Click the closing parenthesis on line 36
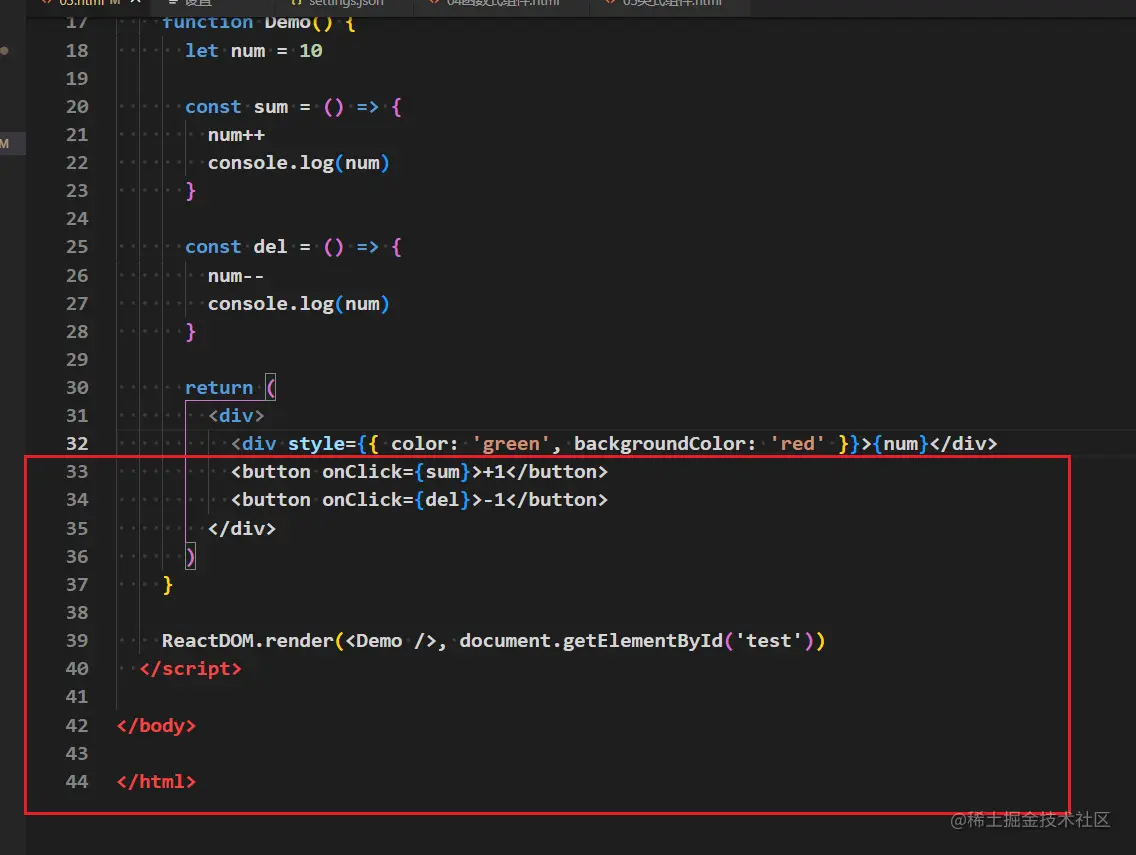Viewport: 1136px width, 855px height. (x=191, y=557)
